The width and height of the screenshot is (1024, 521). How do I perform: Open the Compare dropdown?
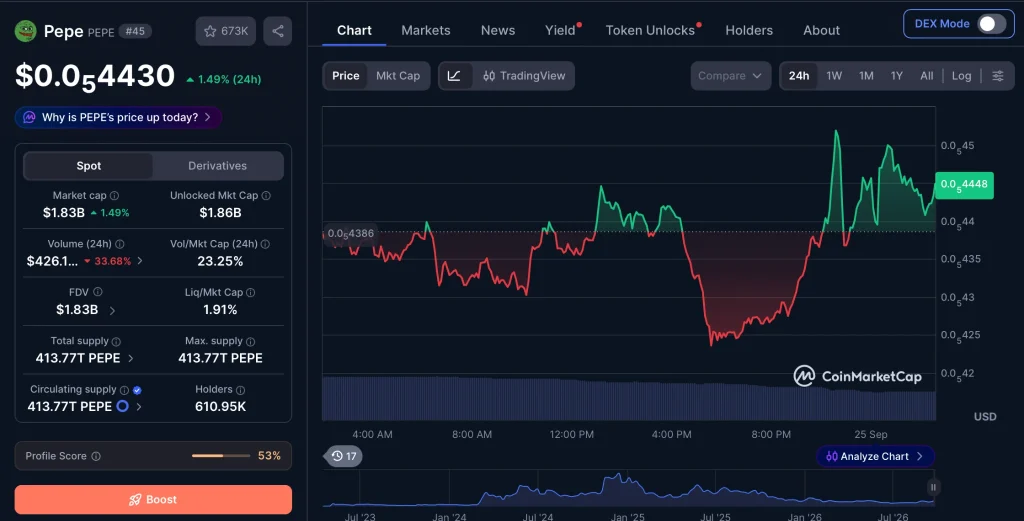coord(731,76)
